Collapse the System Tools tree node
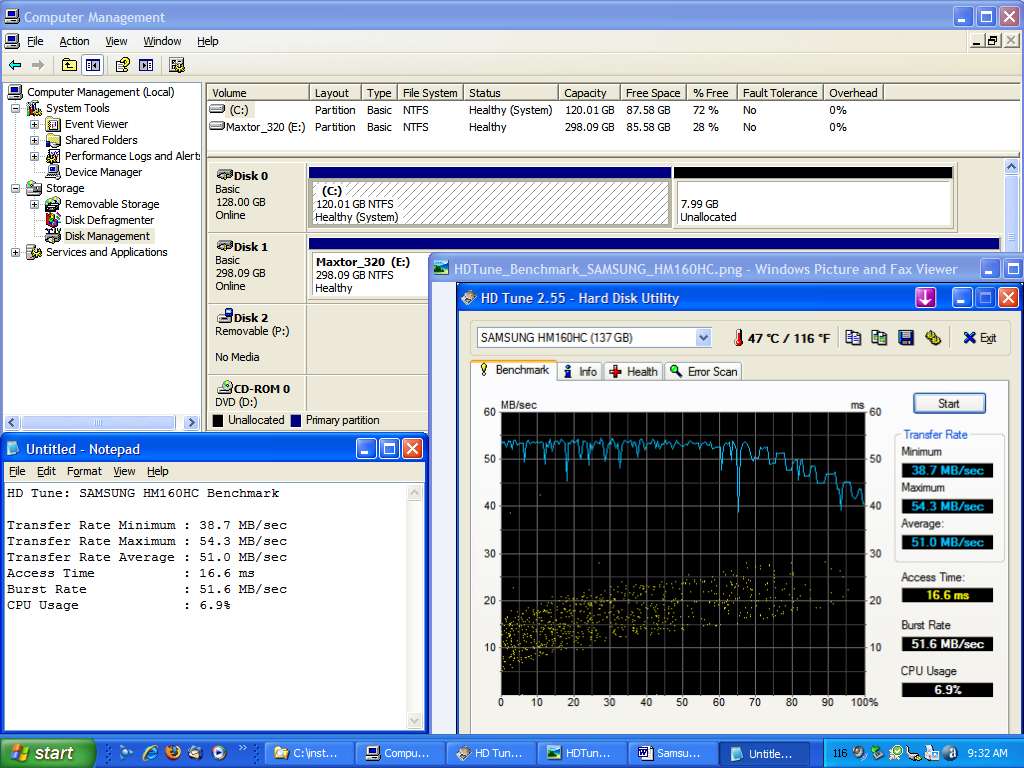Image resolution: width=1024 pixels, height=768 pixels. coord(16,108)
